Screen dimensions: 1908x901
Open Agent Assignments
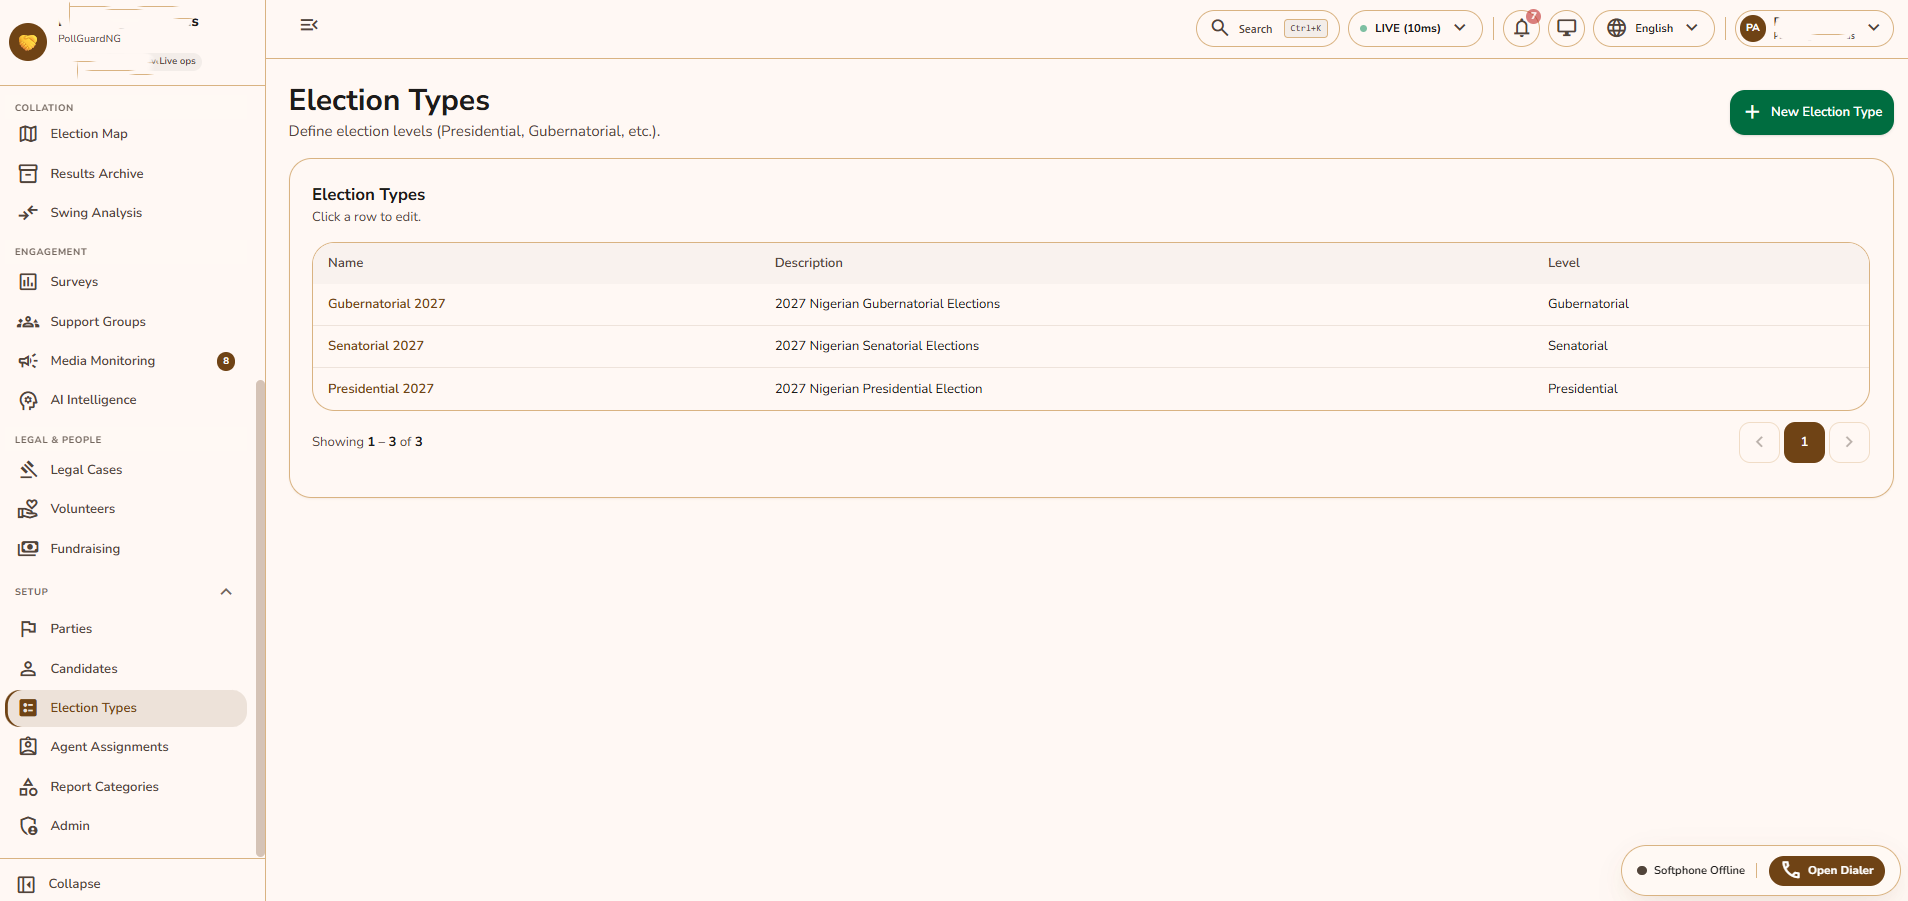127,747
